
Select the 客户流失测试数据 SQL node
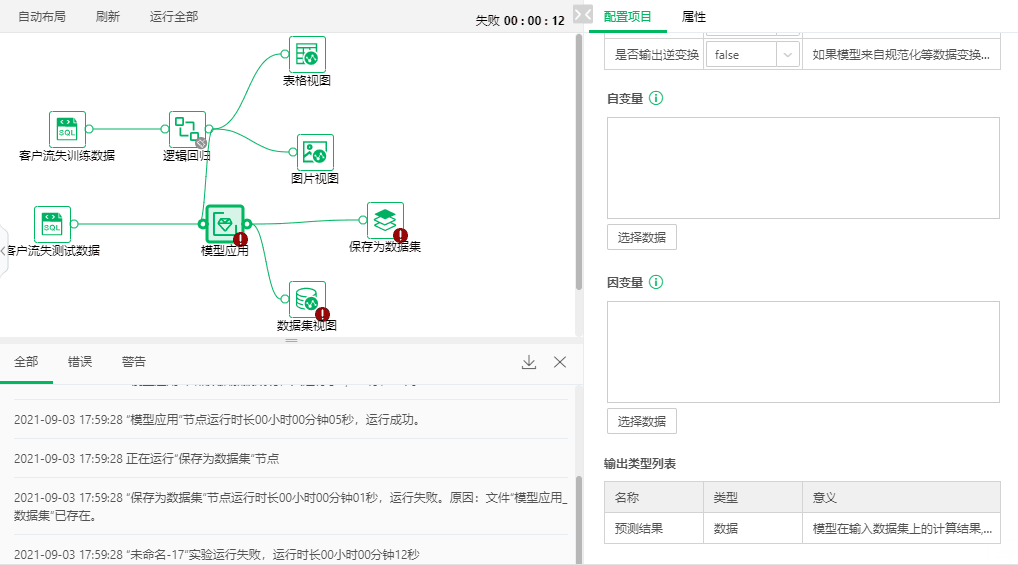(x=52, y=224)
